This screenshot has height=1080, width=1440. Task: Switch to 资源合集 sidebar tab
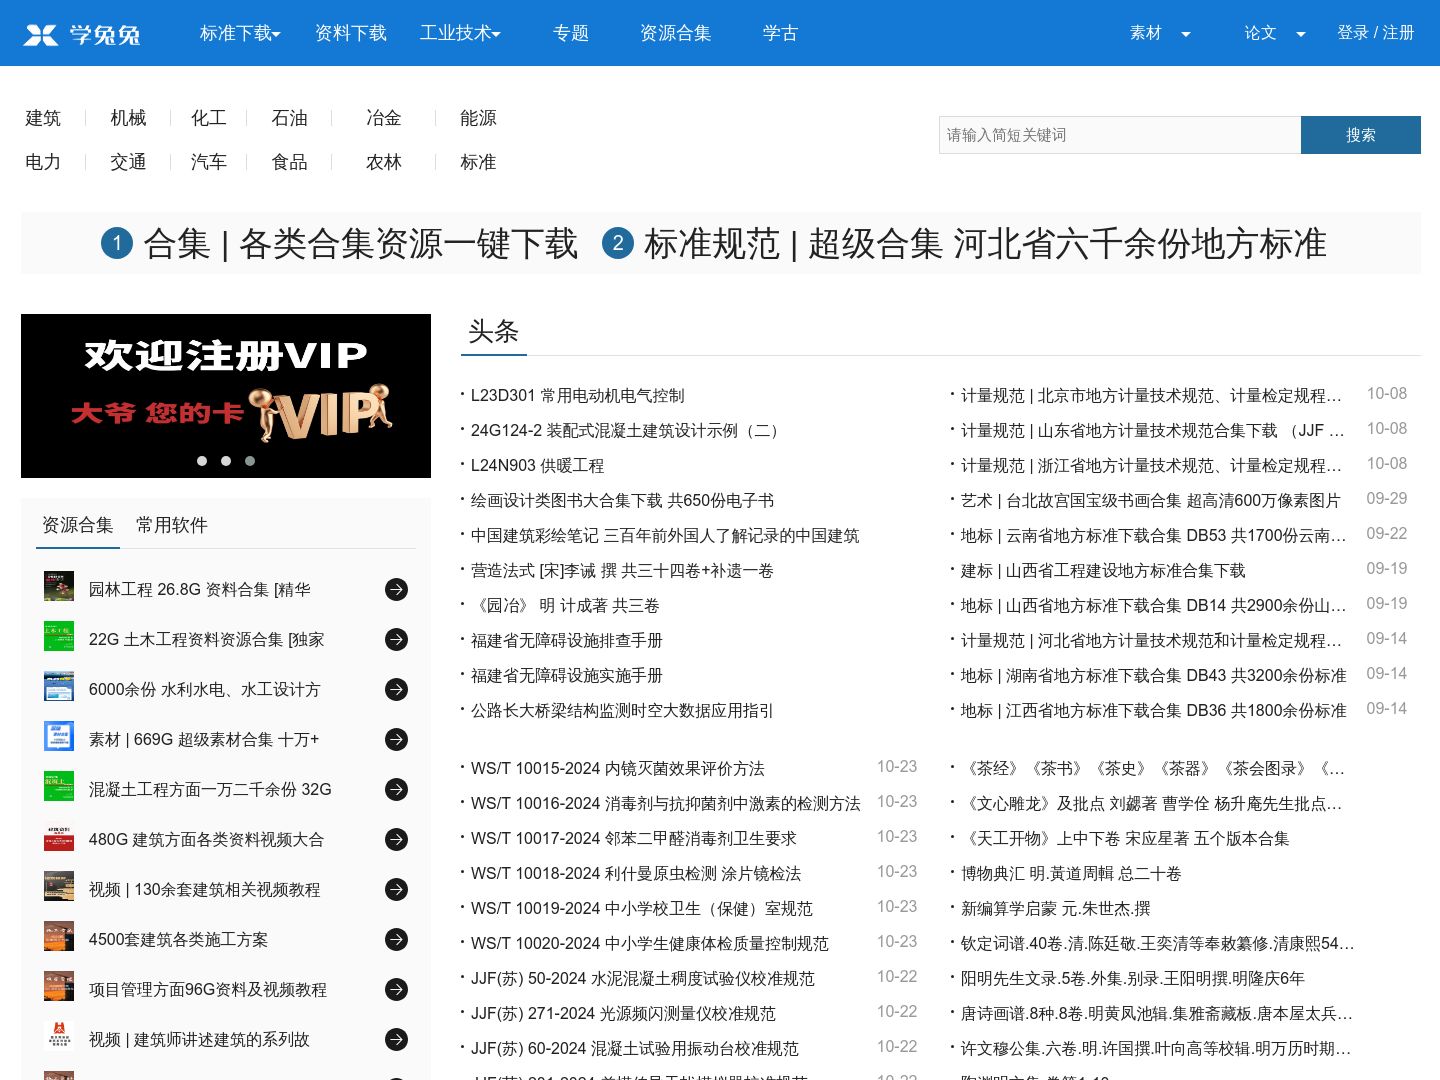click(x=78, y=525)
